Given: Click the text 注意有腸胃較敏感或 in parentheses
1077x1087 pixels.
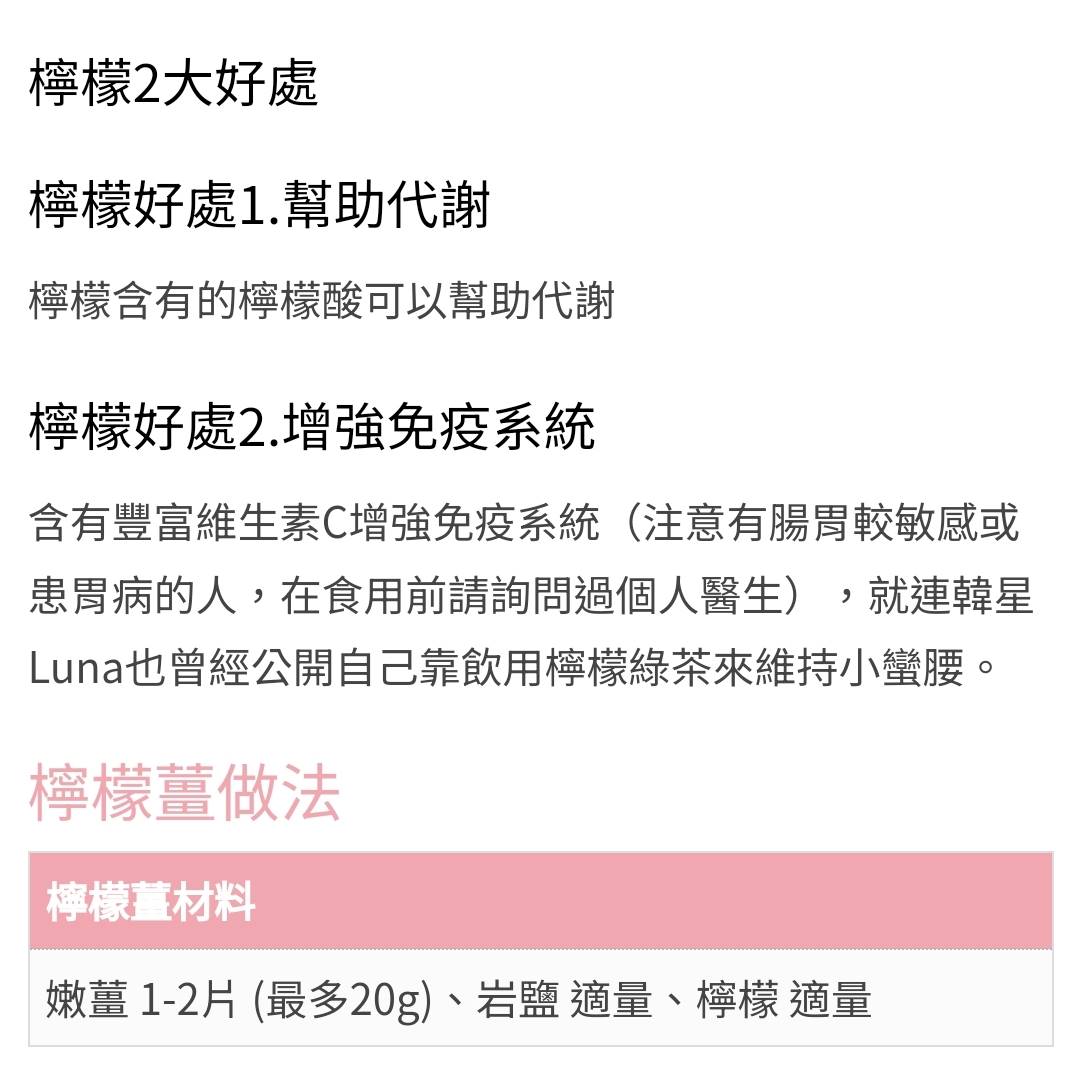Looking at the screenshot, I should click(832, 523).
